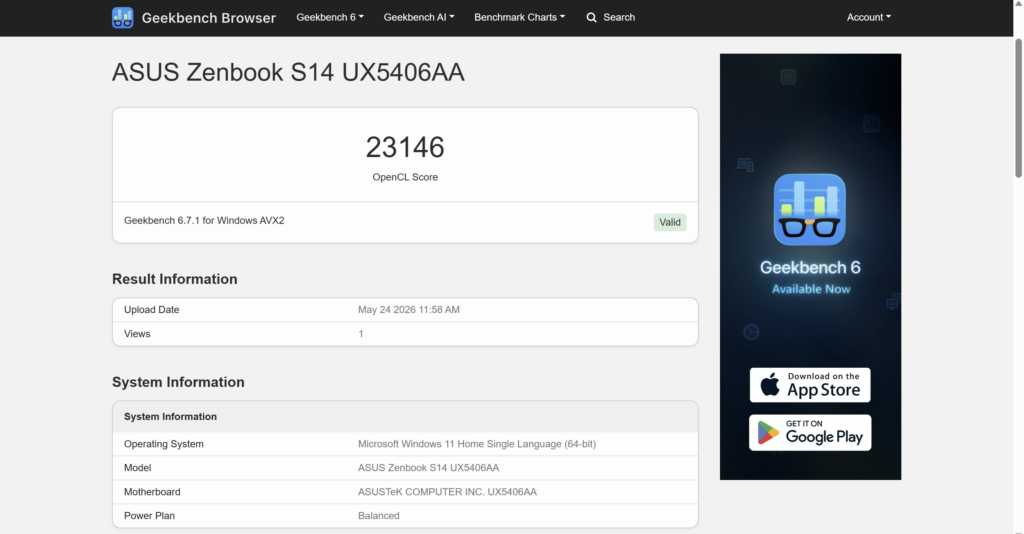
Task: Open the Benchmark Charts dropdown
Action: coord(520,18)
